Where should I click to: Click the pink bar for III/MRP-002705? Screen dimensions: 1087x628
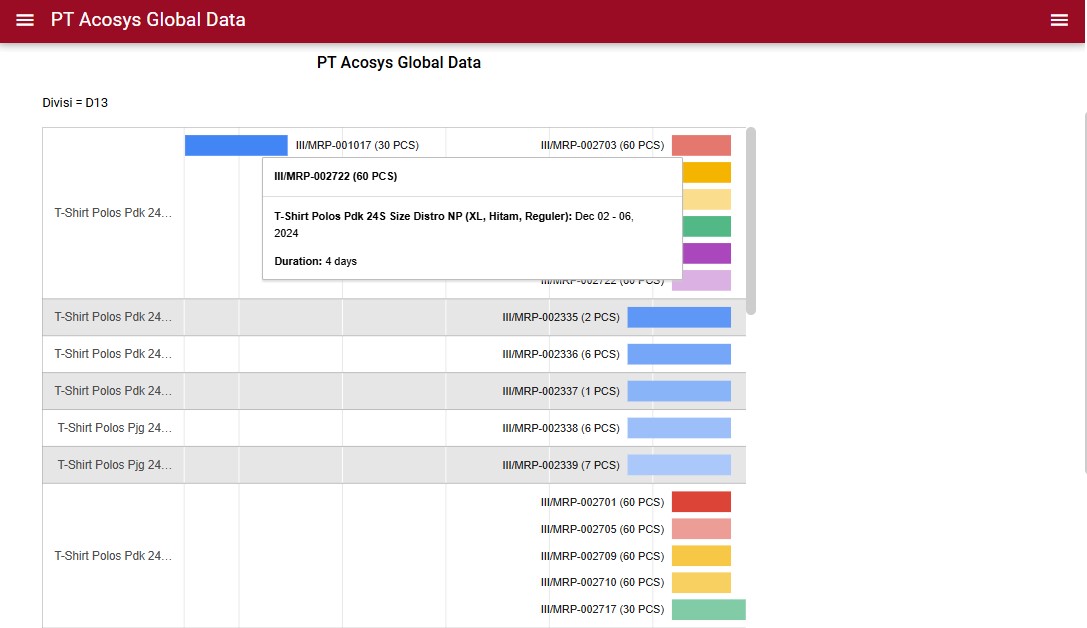701,529
